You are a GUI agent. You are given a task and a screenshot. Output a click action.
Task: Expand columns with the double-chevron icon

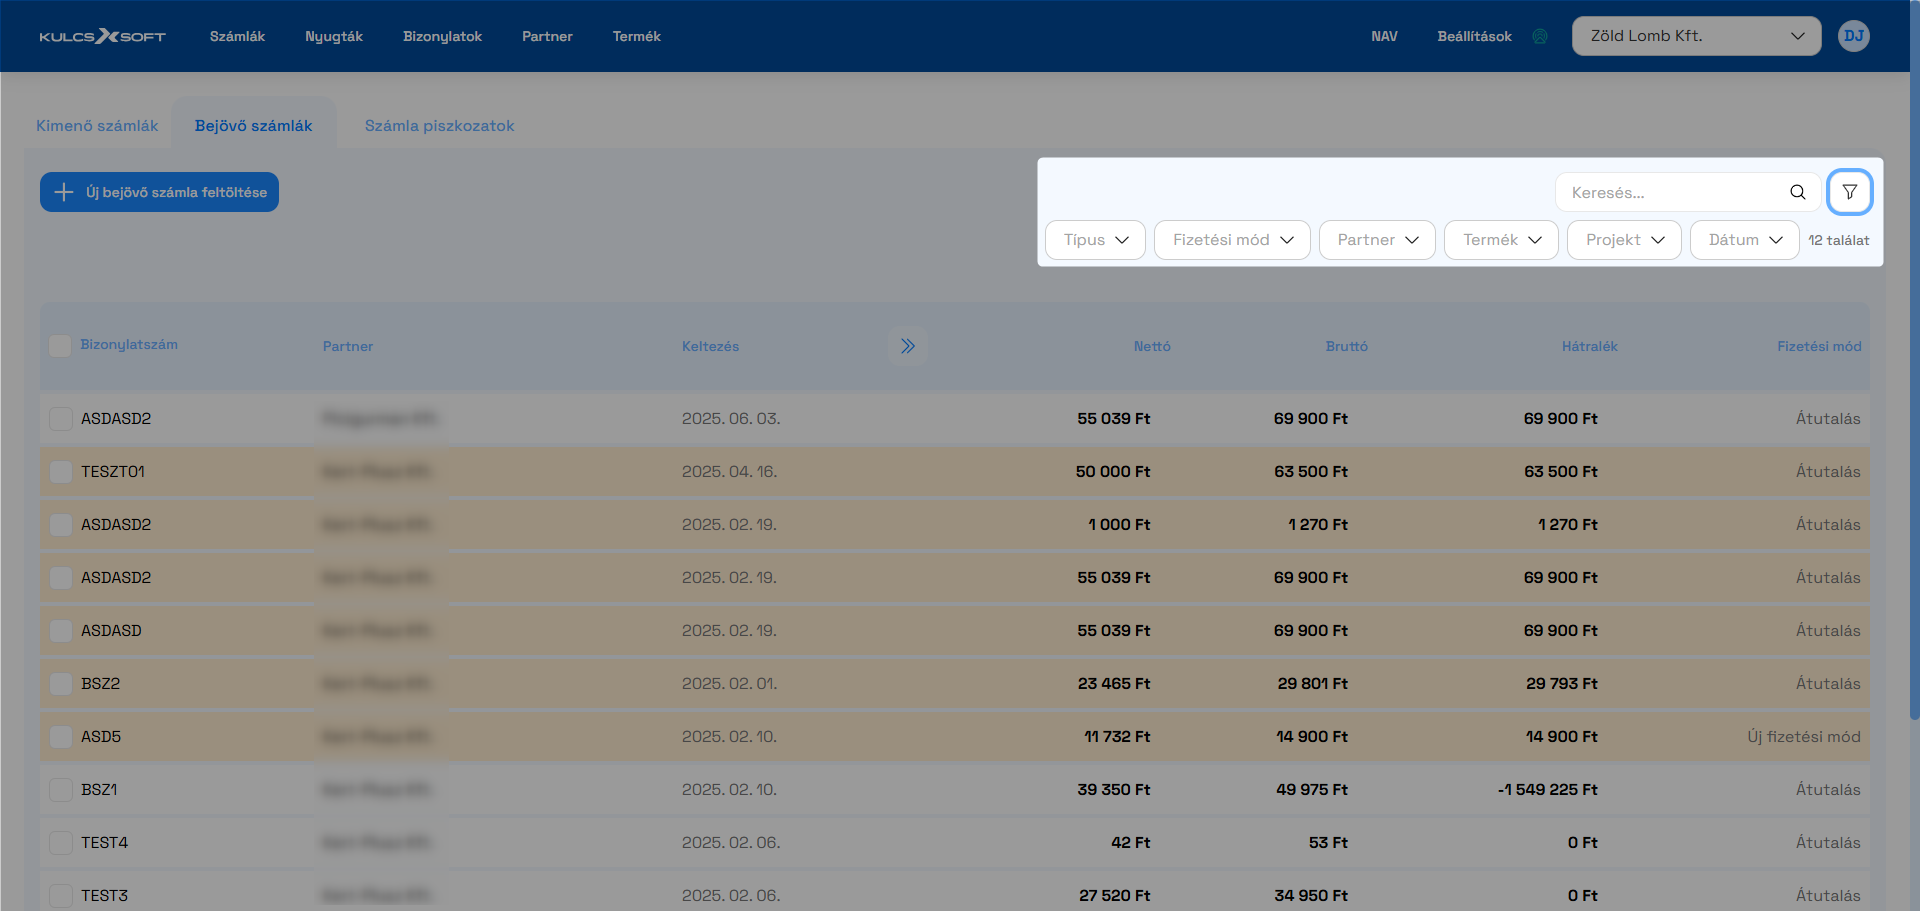pos(907,346)
